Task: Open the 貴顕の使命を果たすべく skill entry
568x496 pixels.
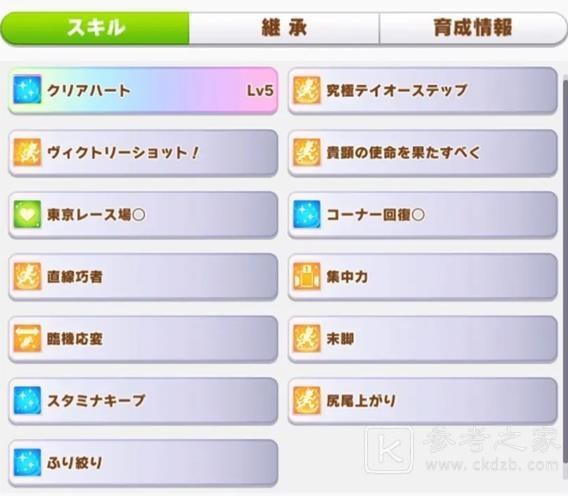Action: (423, 153)
